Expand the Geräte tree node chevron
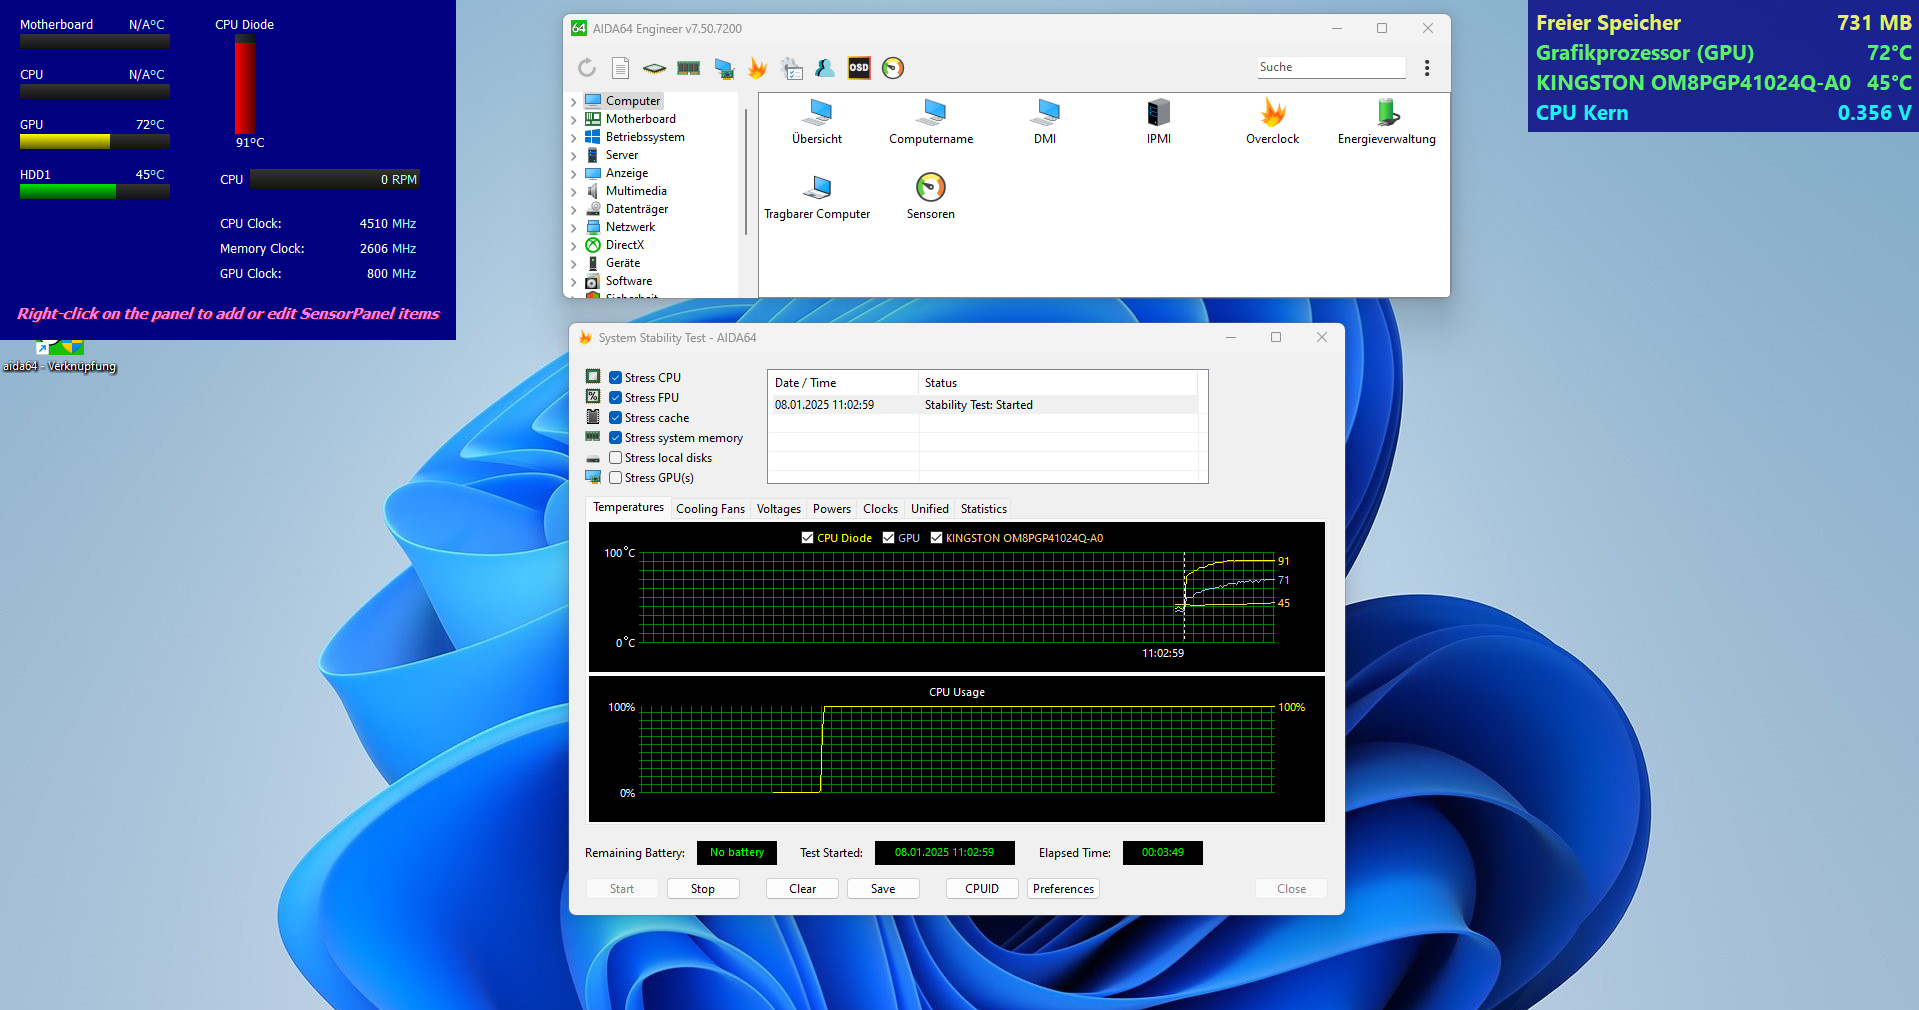The image size is (1919, 1010). pos(574,264)
